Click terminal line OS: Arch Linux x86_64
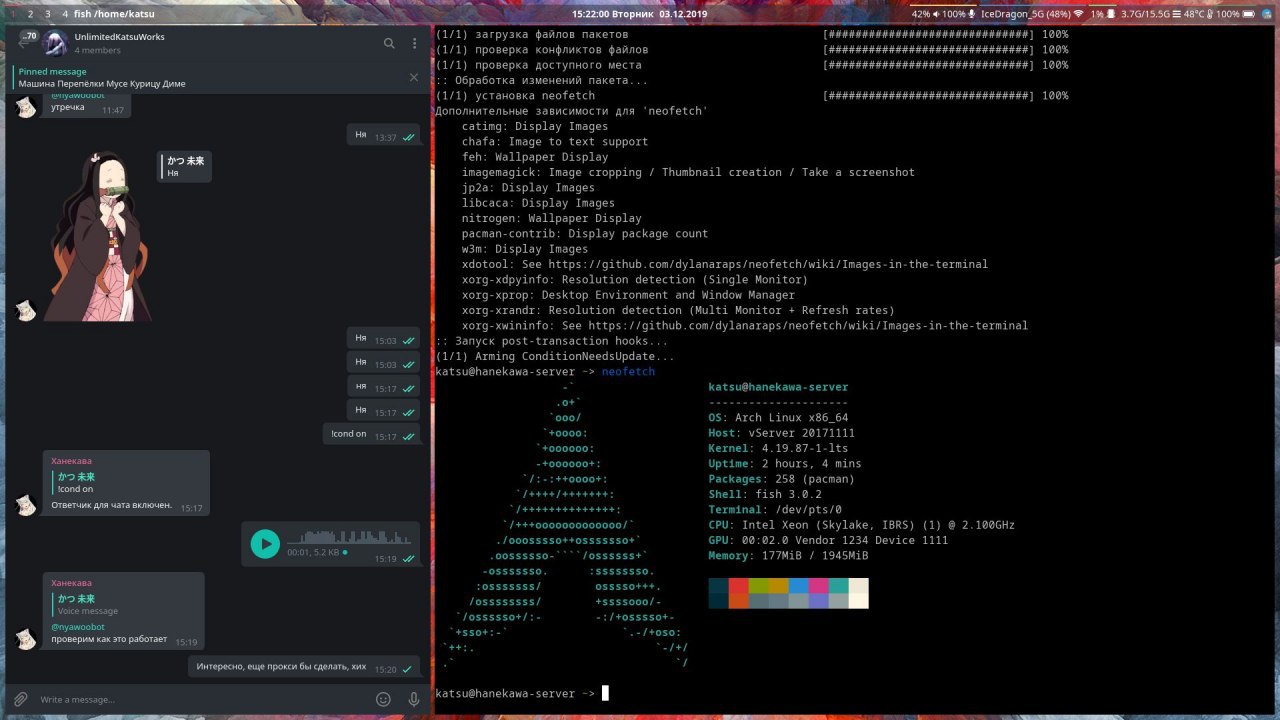Screen dimensions: 1280x720 pyautogui.click(x=778, y=418)
